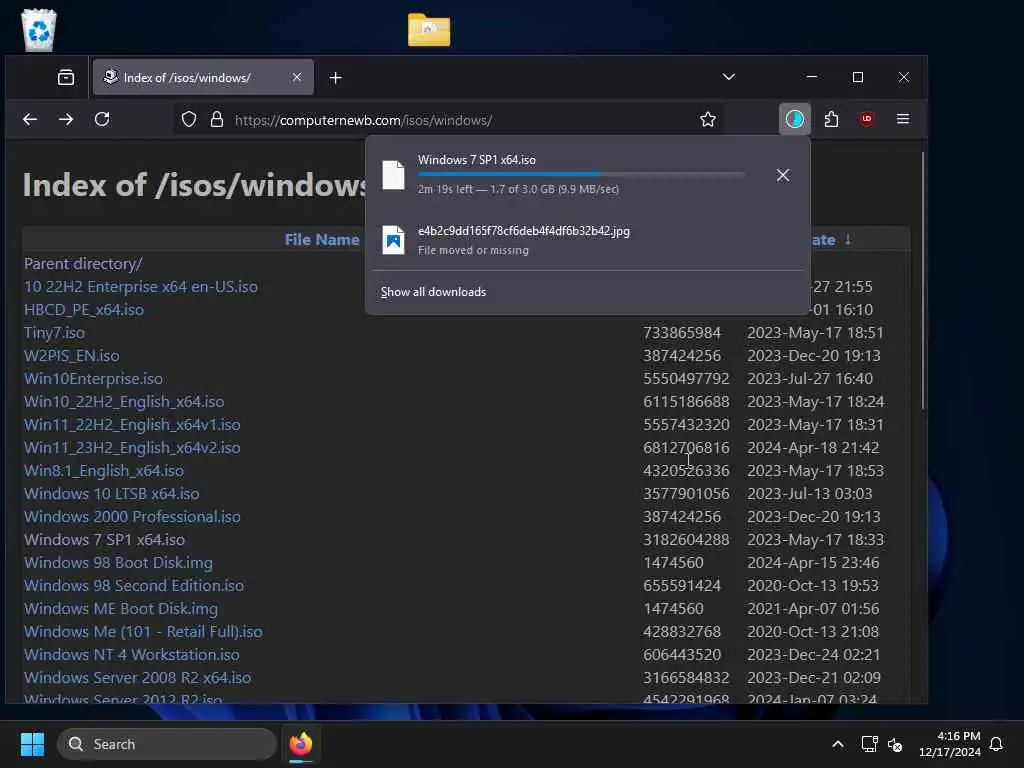The image size is (1024, 768).
Task: Download Win11_23H2_English_x64v2.iso
Action: coord(132,447)
